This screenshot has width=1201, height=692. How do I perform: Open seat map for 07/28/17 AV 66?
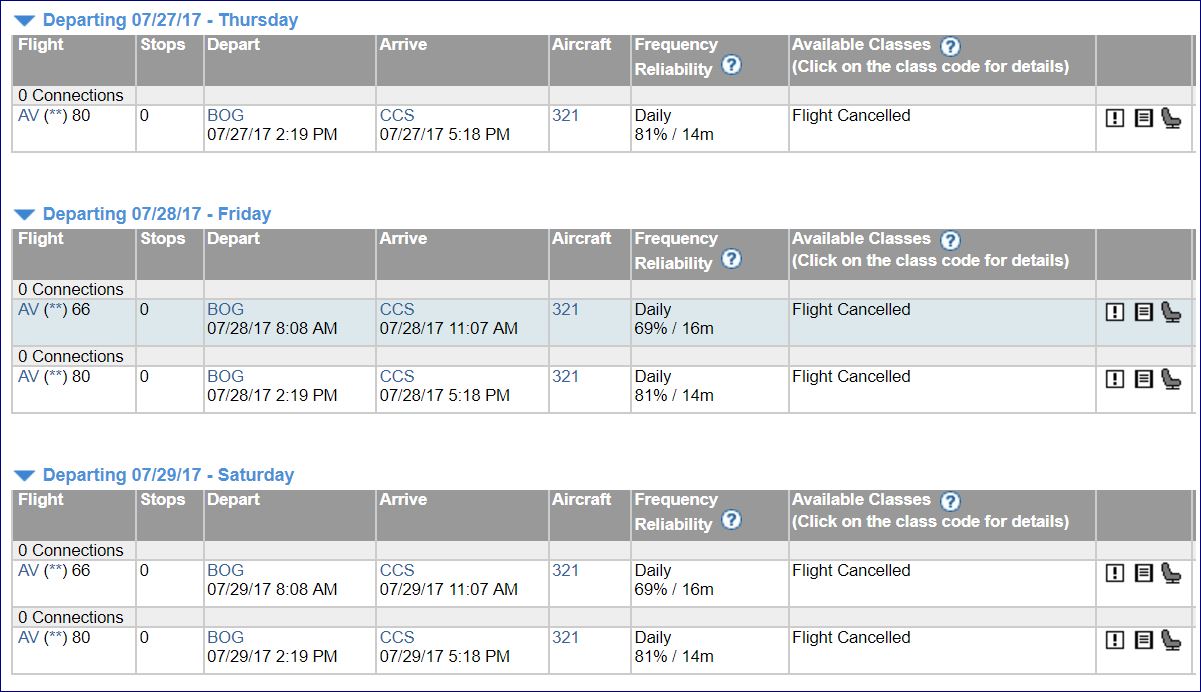click(x=1171, y=312)
